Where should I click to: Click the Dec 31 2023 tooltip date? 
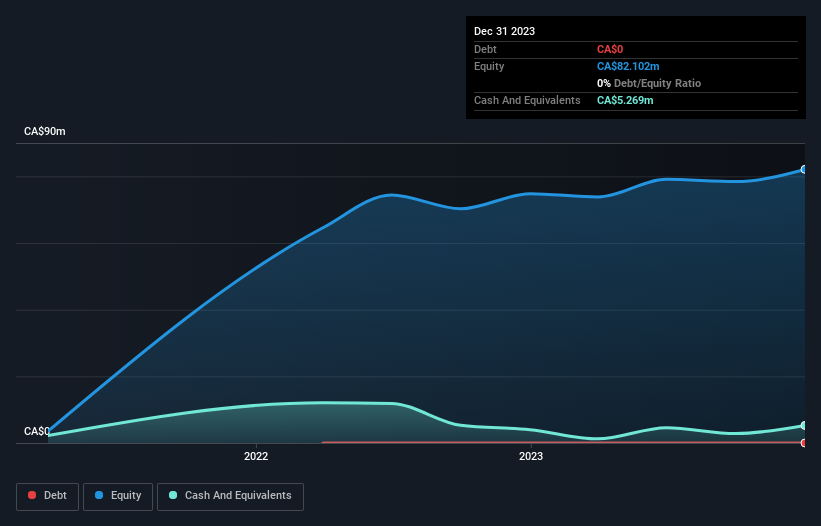(x=504, y=31)
